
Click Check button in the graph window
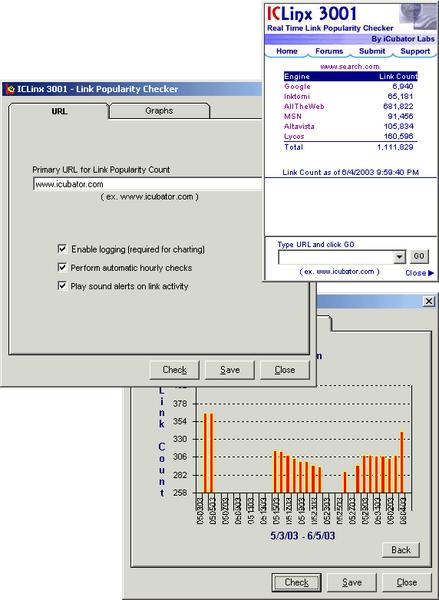pos(297,582)
